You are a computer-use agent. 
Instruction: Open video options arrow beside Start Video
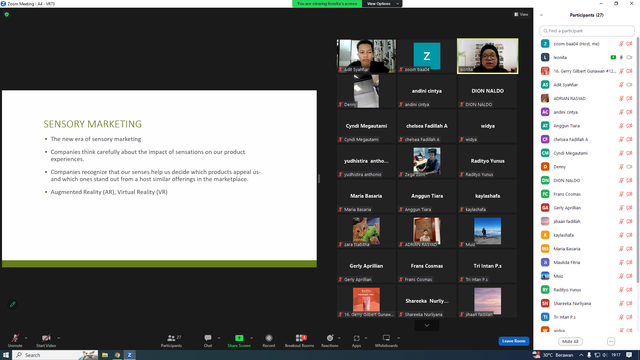(58, 338)
